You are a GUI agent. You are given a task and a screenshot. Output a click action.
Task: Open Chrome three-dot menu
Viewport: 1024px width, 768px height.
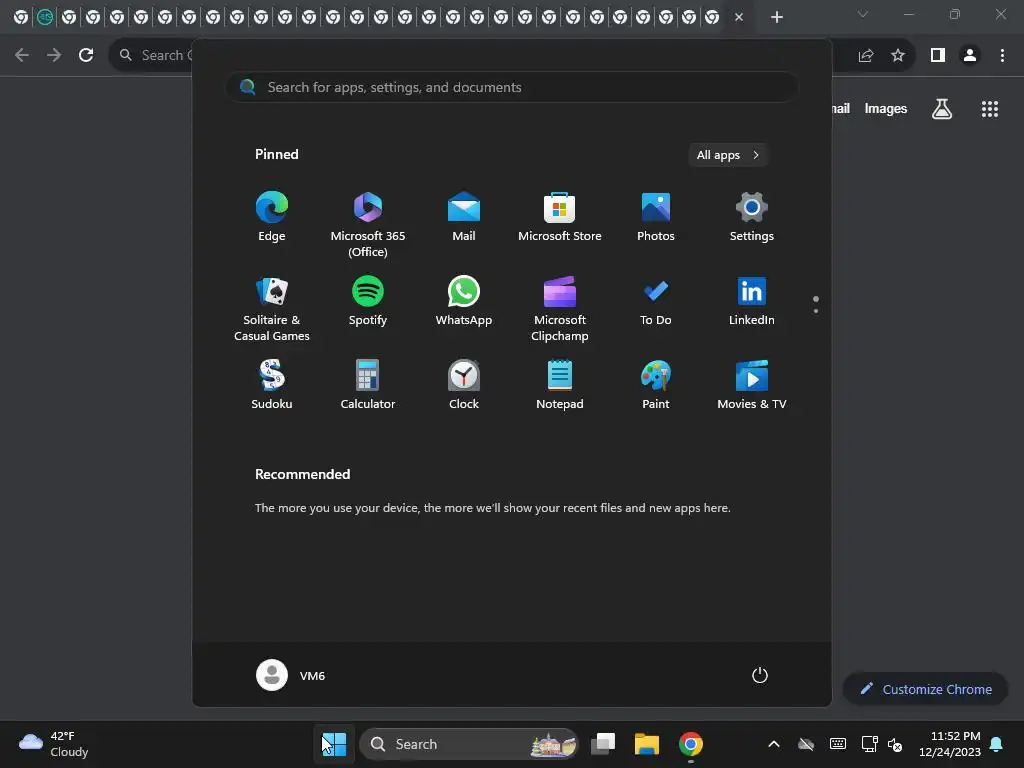click(1002, 56)
